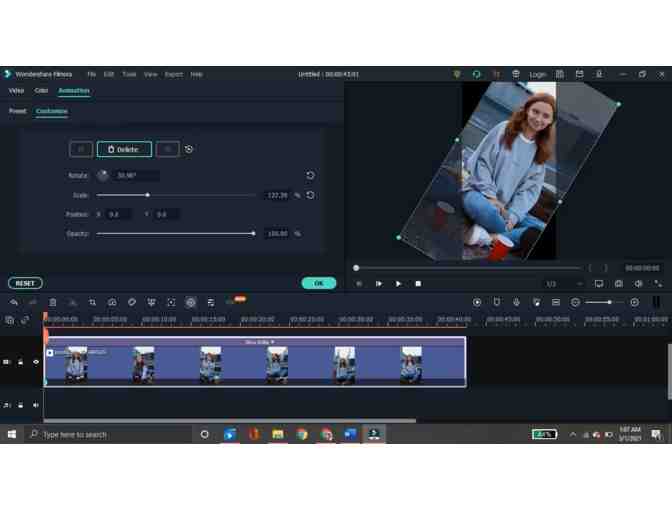The image size is (672, 510).
Task: Toggle video track visibility eye icon
Action: pyautogui.click(x=36, y=362)
